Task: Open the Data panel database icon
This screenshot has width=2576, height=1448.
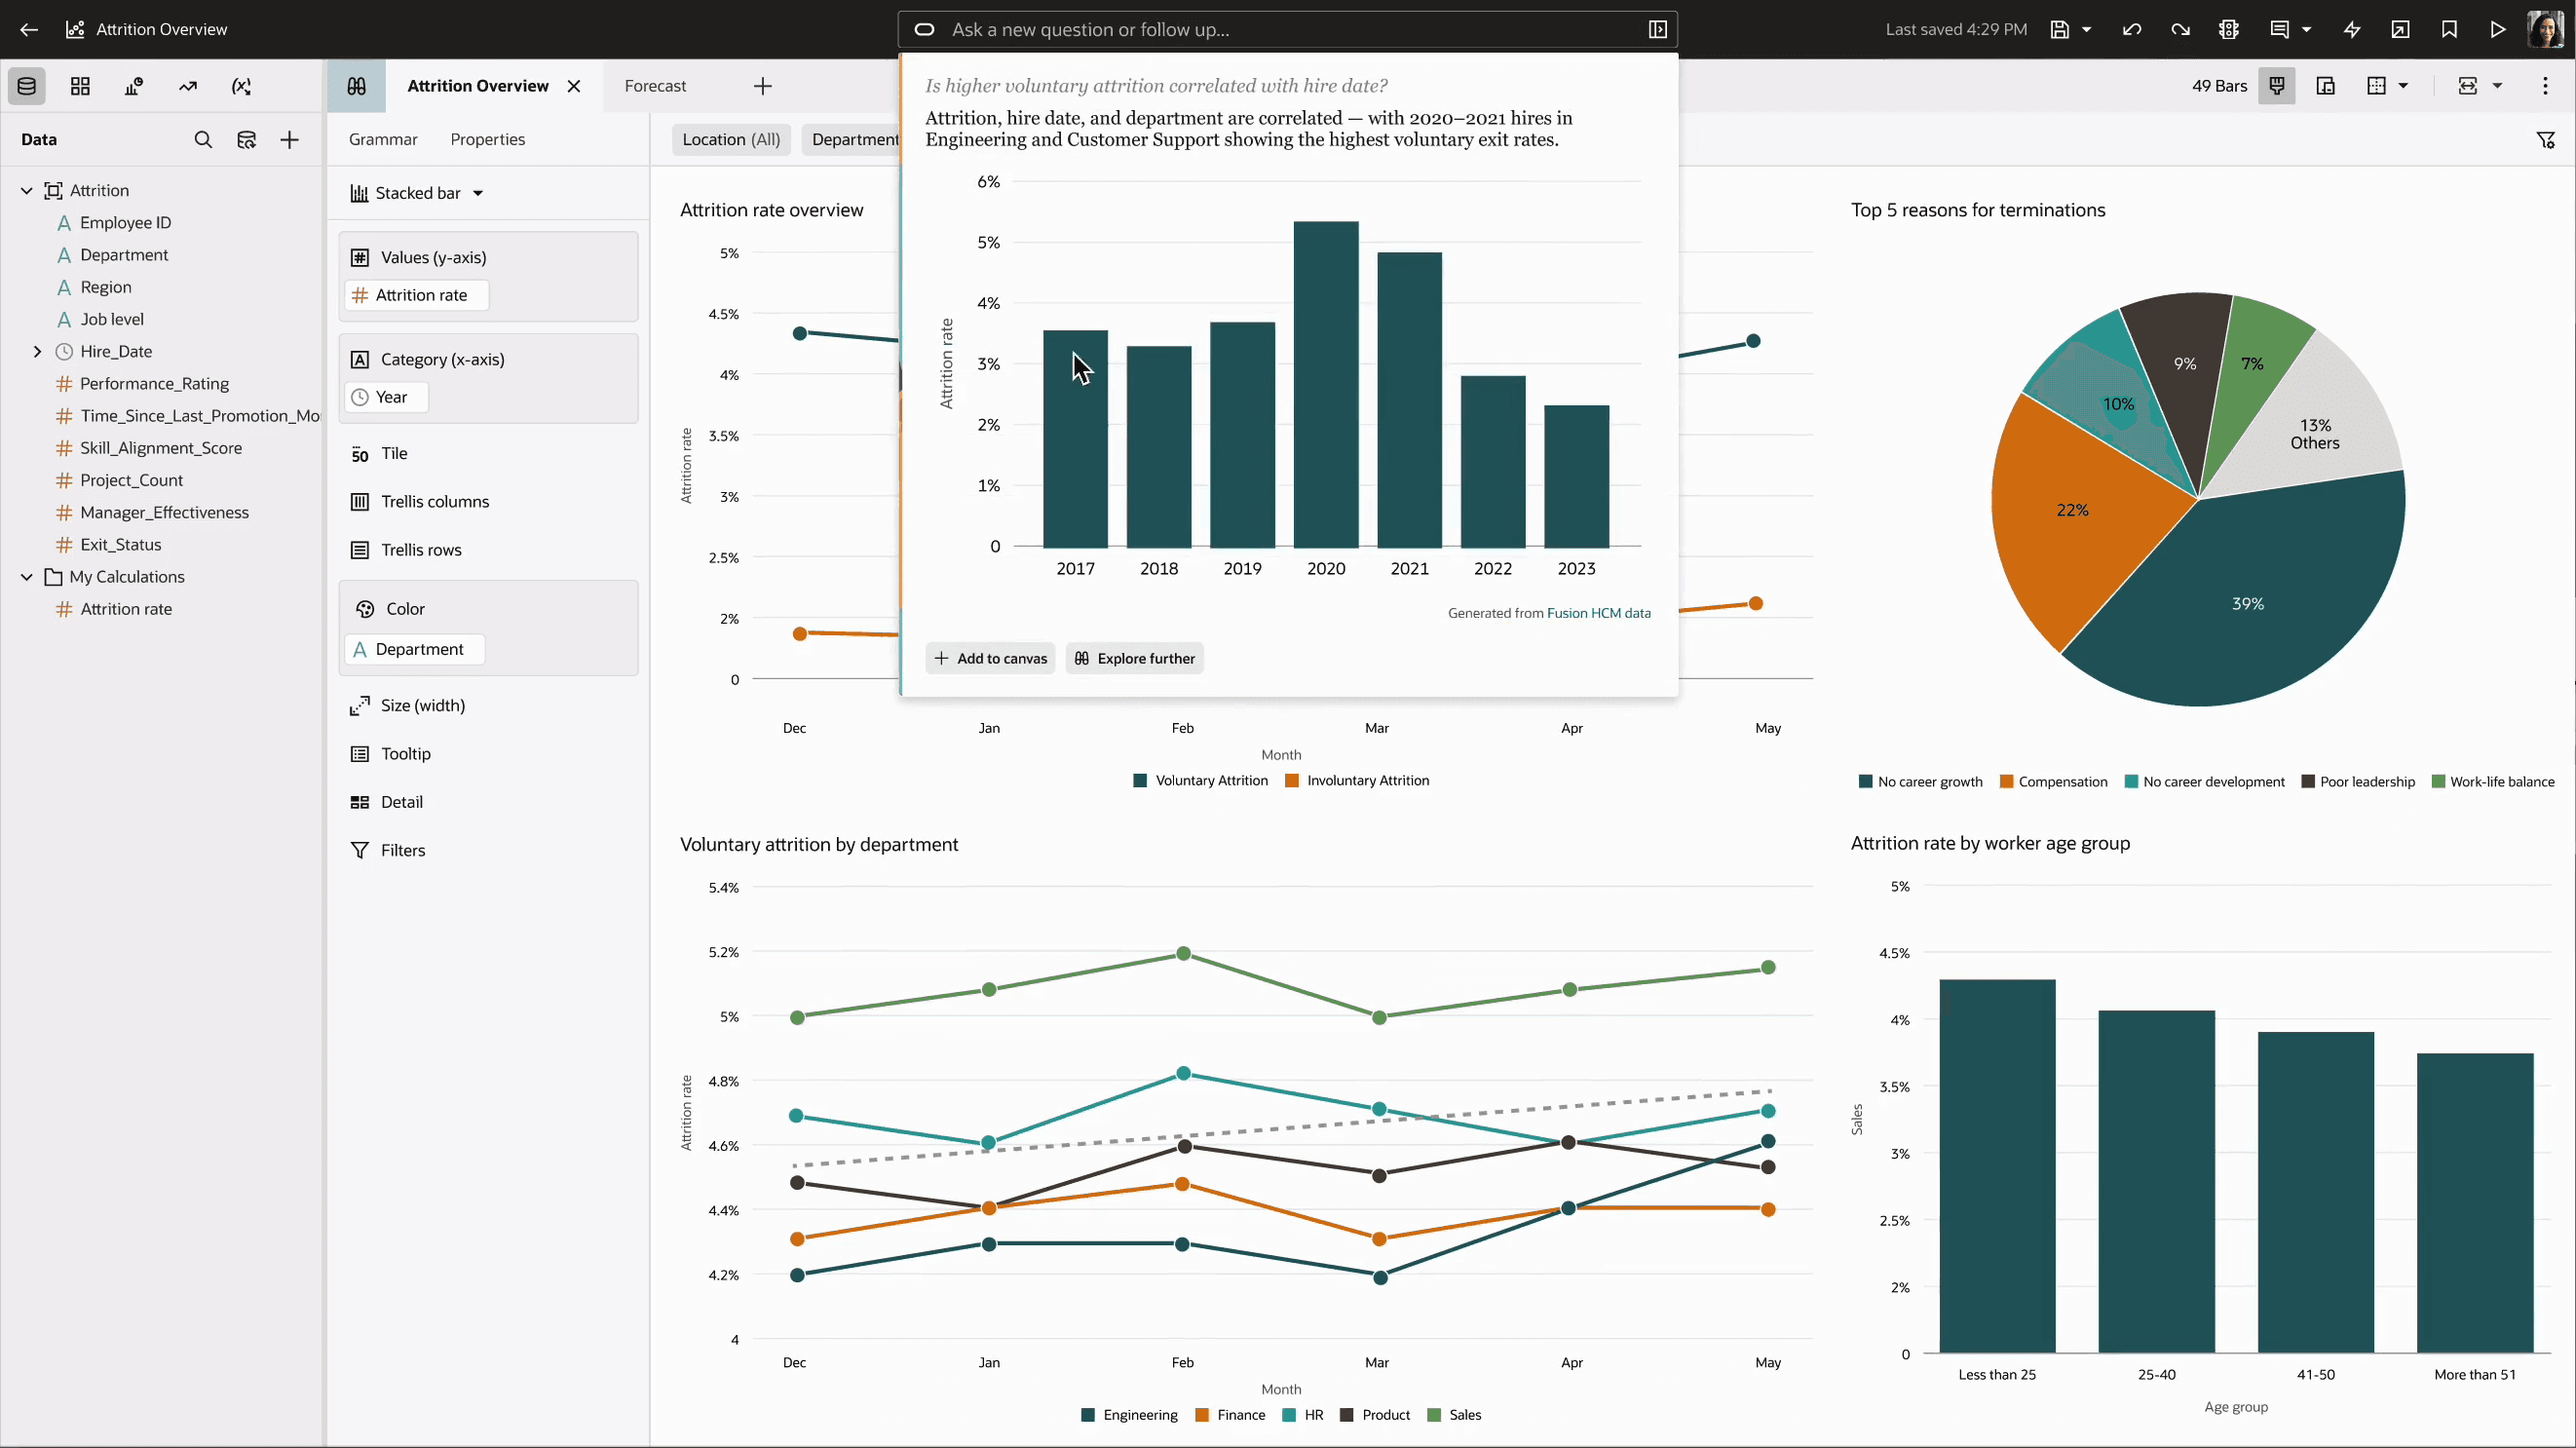Action: point(27,86)
